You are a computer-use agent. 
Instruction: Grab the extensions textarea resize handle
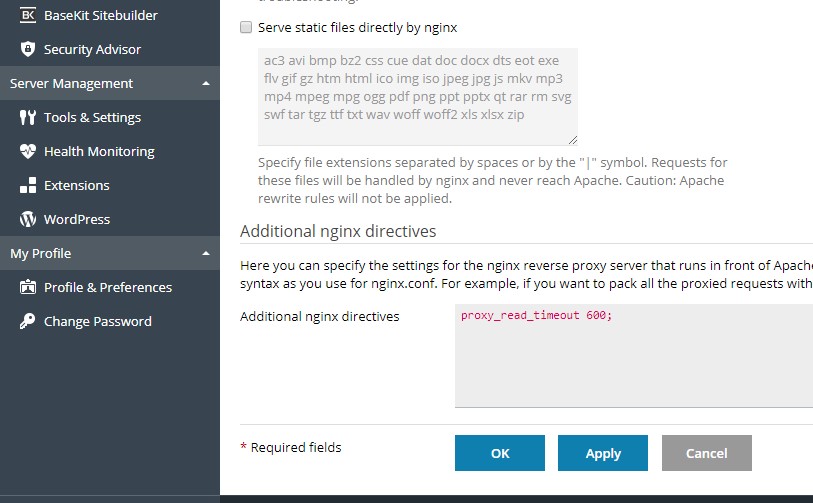[x=573, y=141]
